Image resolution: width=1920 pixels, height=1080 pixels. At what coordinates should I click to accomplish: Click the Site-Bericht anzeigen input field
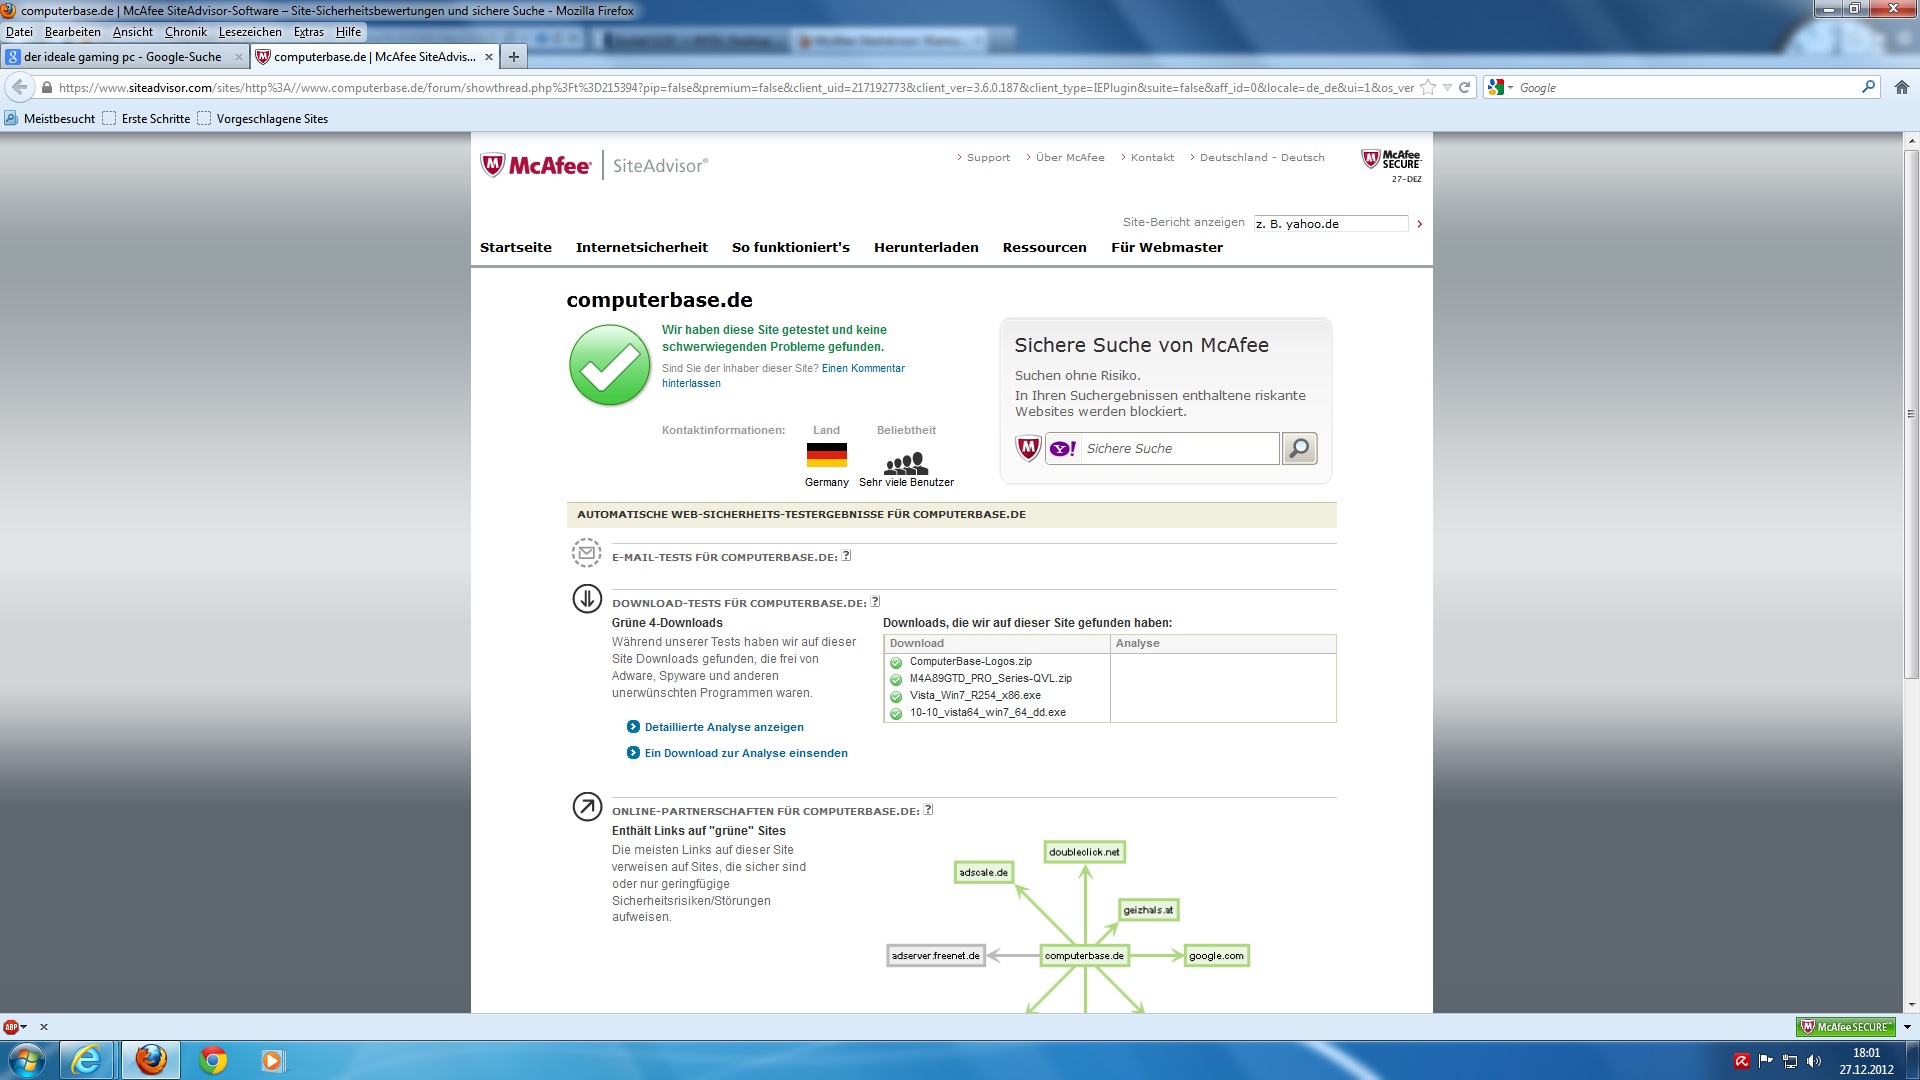pyautogui.click(x=1330, y=224)
